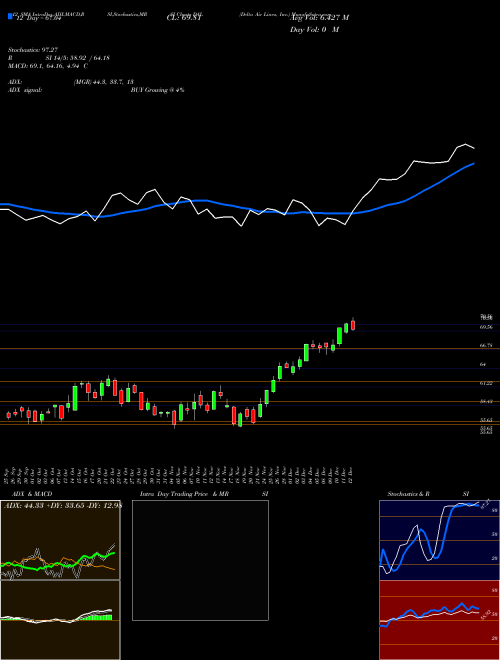Click the blue 12 Day SMA legend square
The image size is (500, 660).
click(x=10, y=17)
